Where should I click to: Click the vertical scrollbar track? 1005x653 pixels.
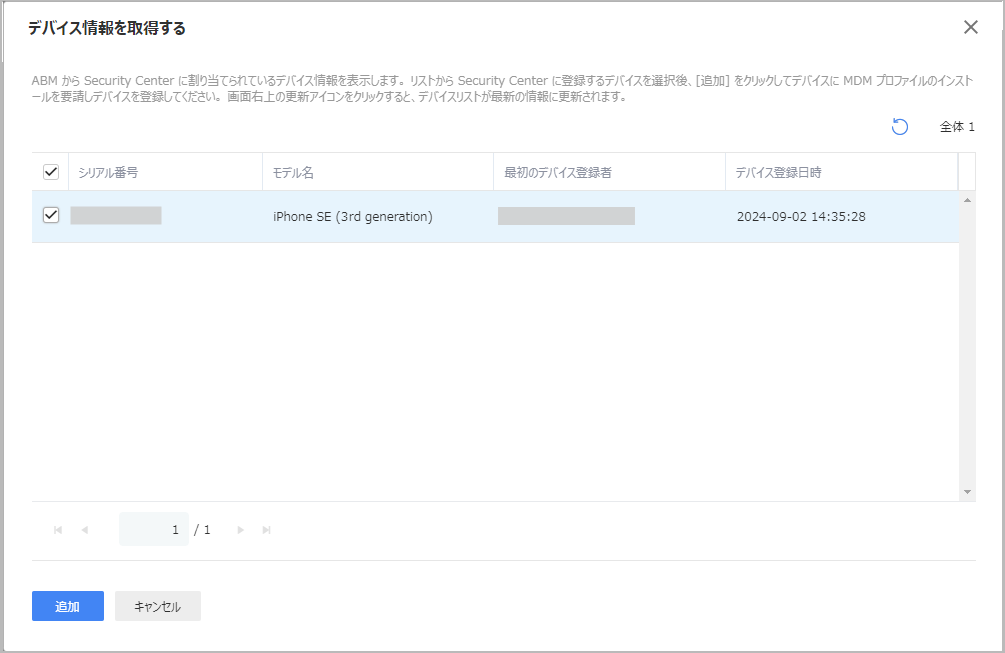(966, 350)
